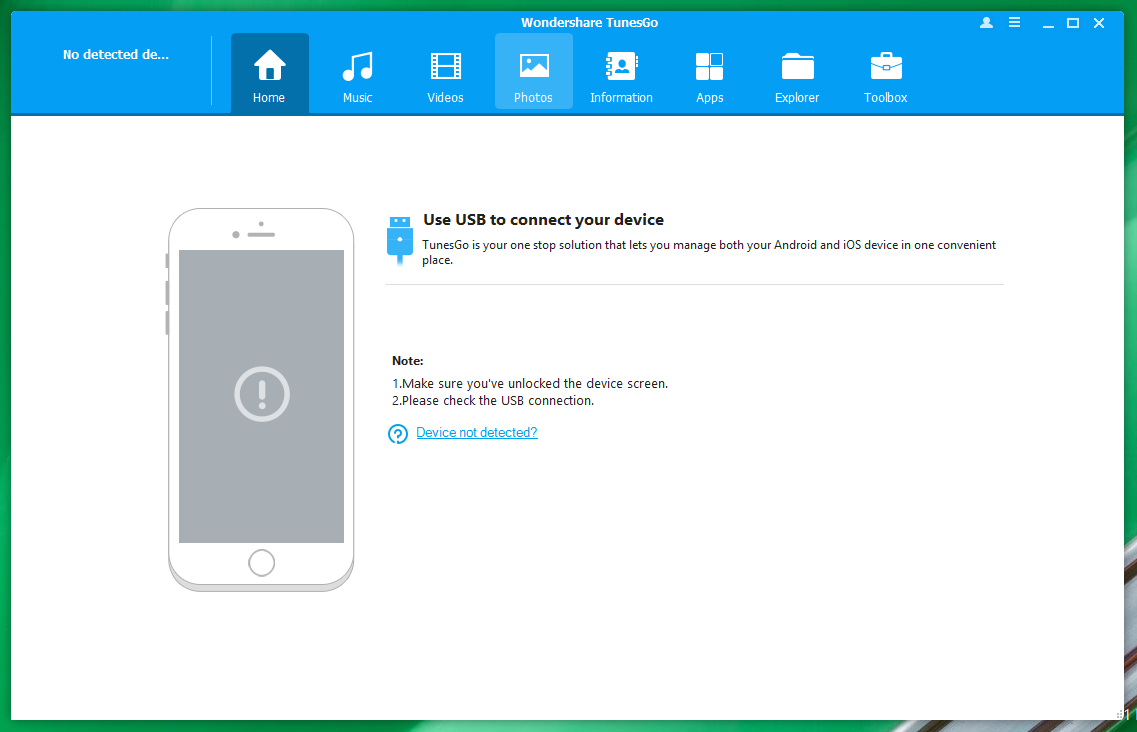Click the blue question mark help icon
Viewport: 1137px width, 732px height.
coord(397,434)
